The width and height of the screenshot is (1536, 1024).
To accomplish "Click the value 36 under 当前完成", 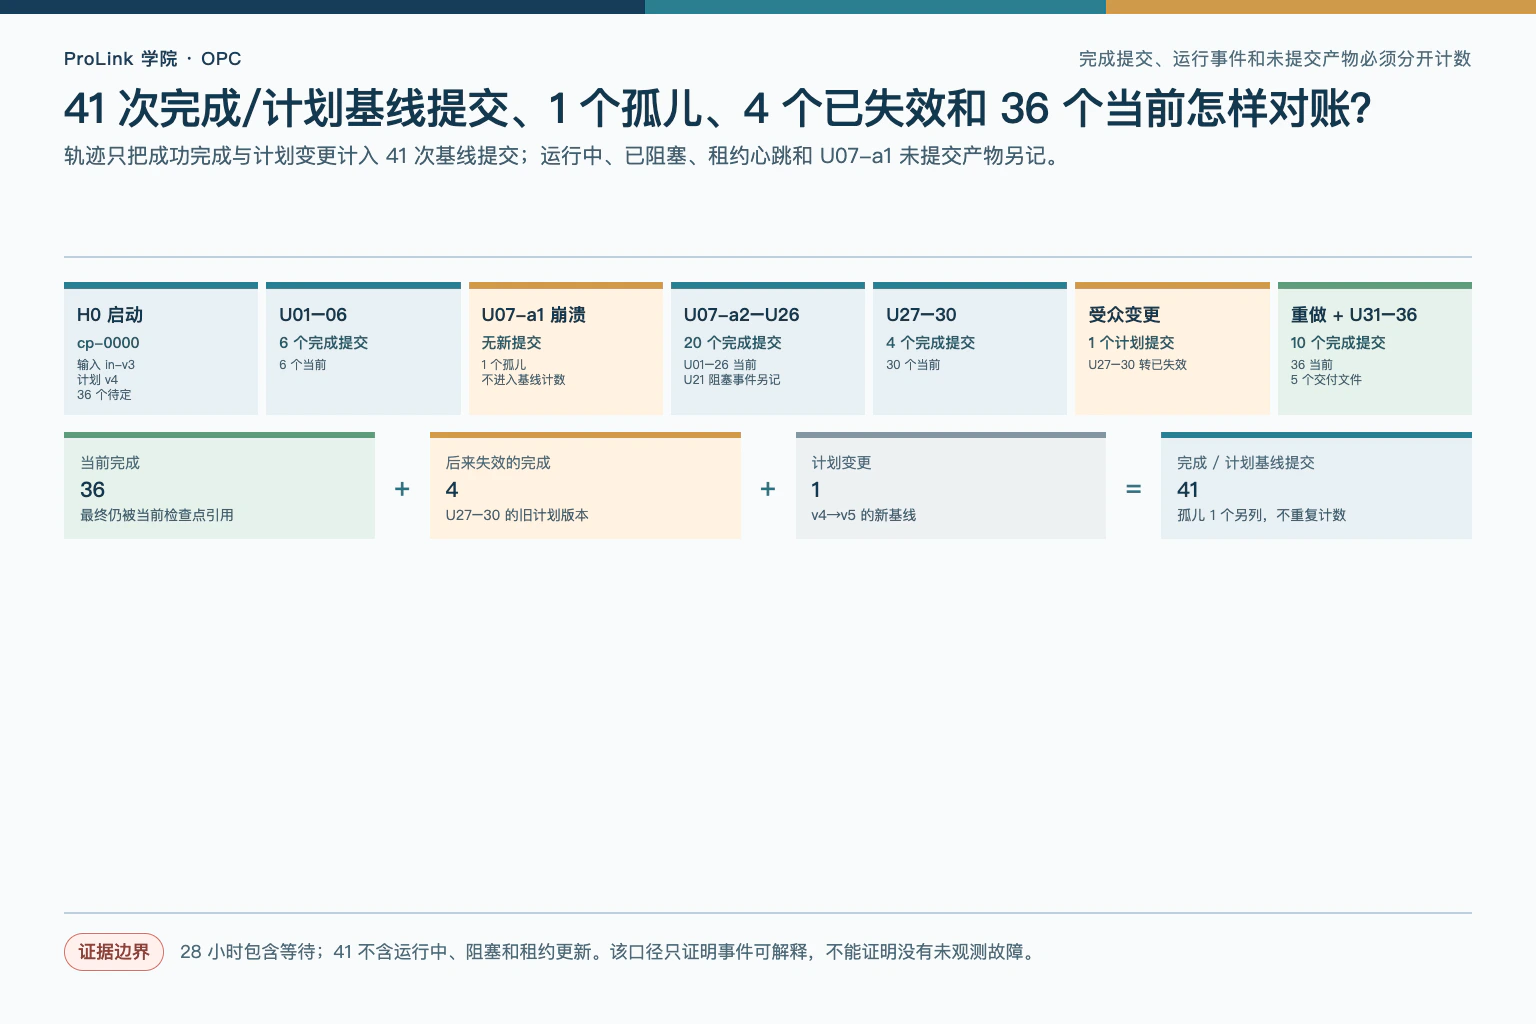I will click(x=92, y=490).
